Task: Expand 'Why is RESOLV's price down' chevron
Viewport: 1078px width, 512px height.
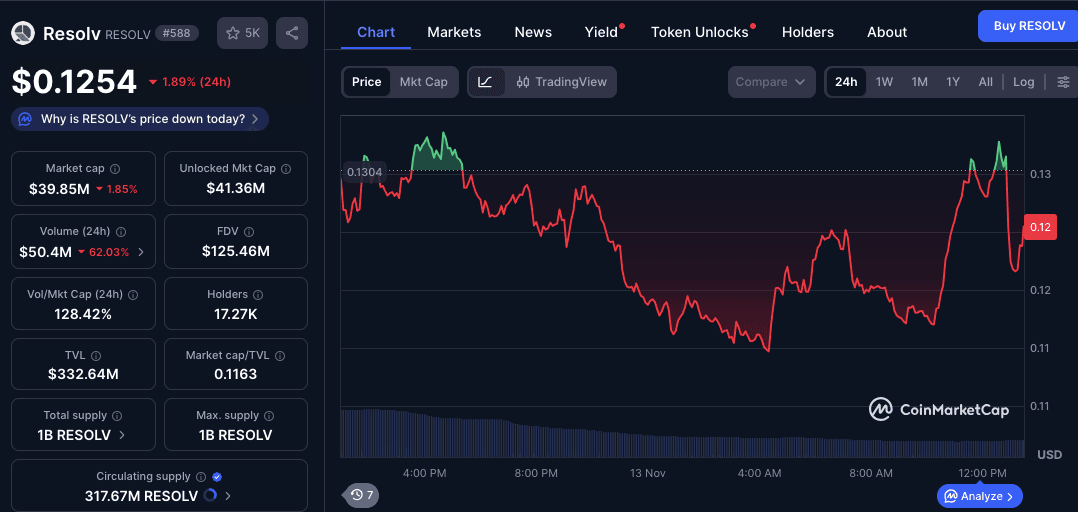Action: coord(254,119)
